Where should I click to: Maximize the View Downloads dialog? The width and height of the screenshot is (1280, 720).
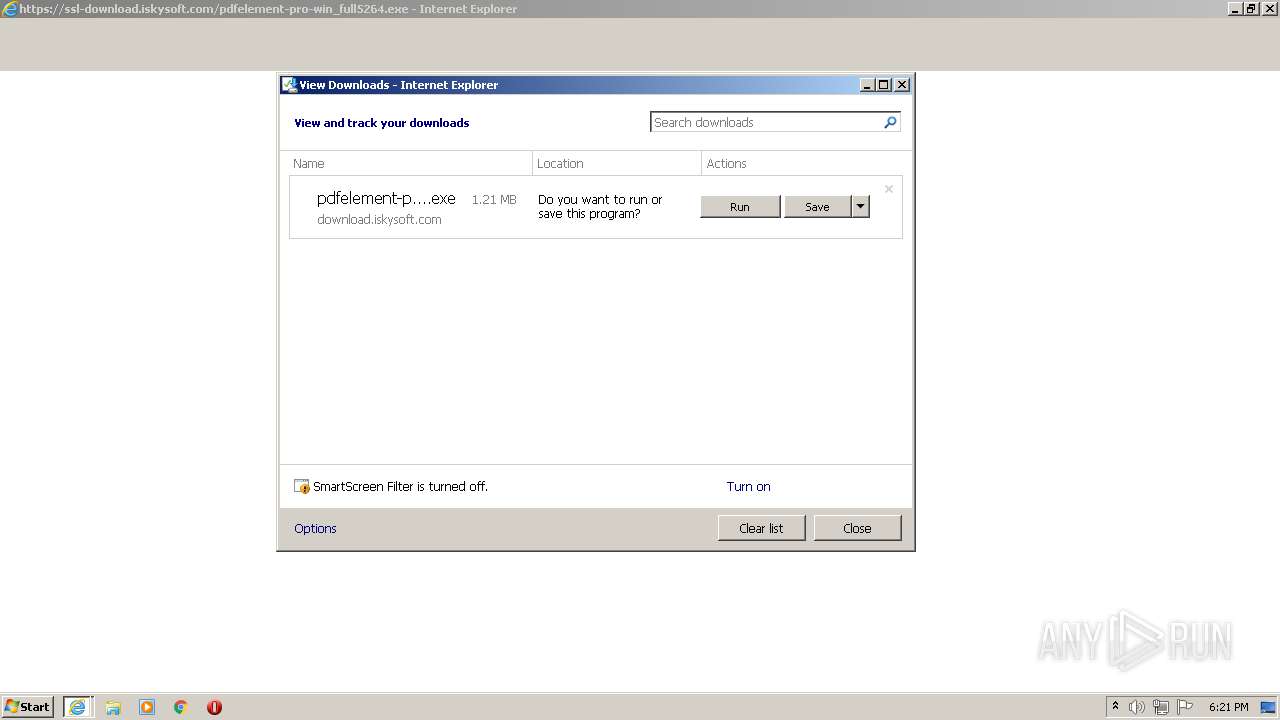pyautogui.click(x=884, y=85)
